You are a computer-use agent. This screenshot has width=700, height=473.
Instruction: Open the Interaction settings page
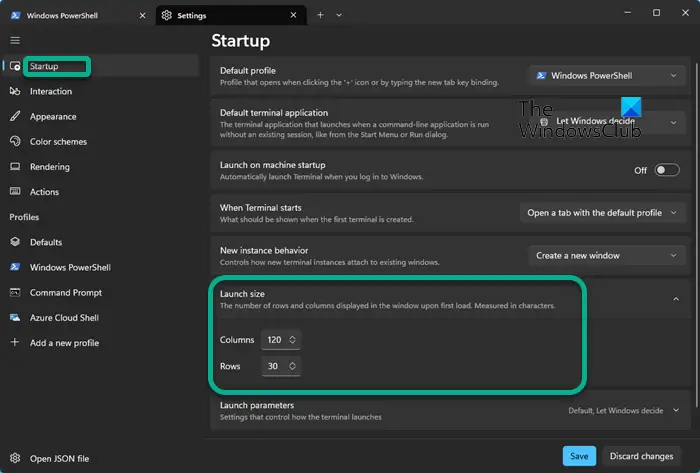[x=101, y=91]
